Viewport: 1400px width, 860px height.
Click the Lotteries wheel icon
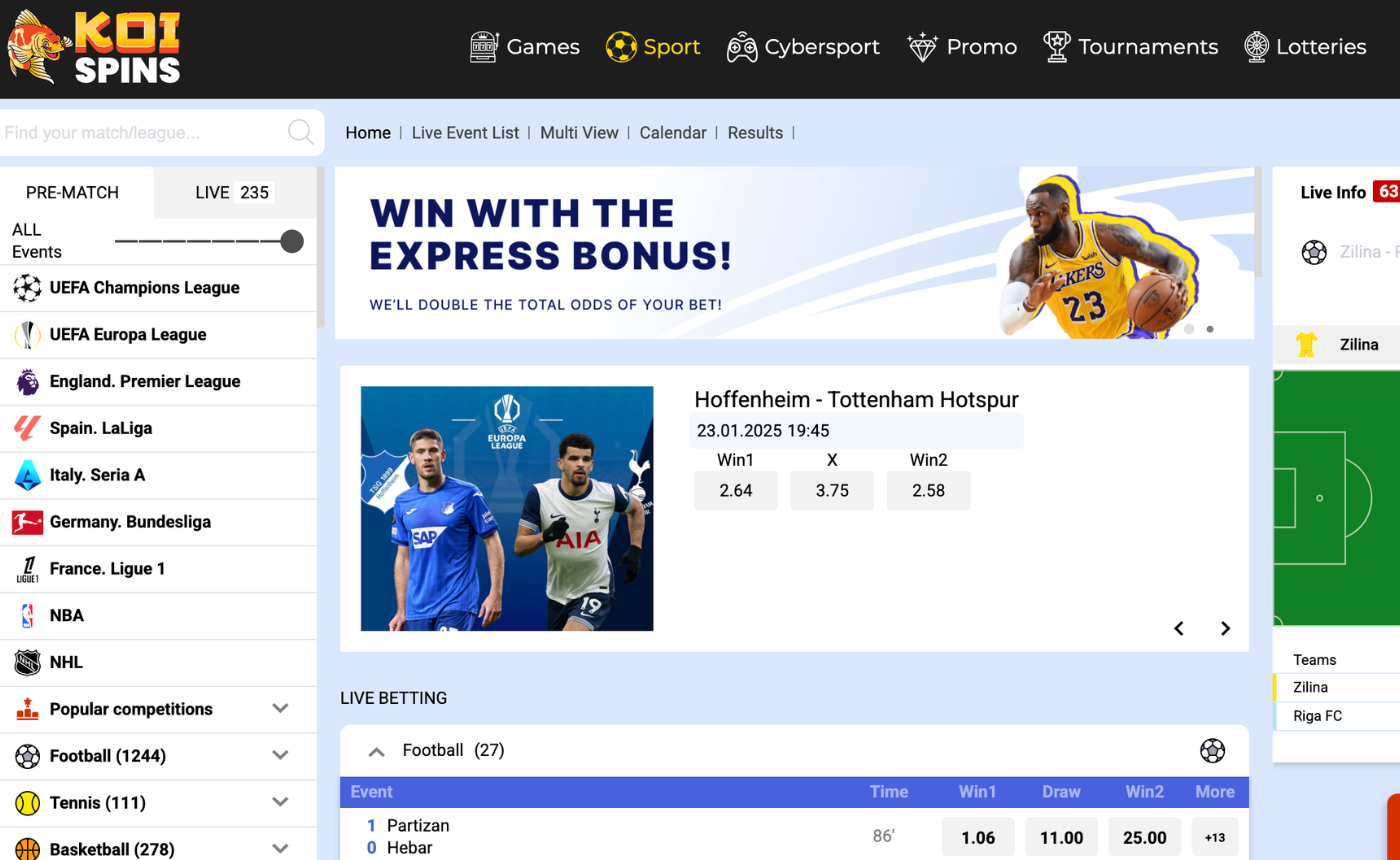[x=1257, y=47]
